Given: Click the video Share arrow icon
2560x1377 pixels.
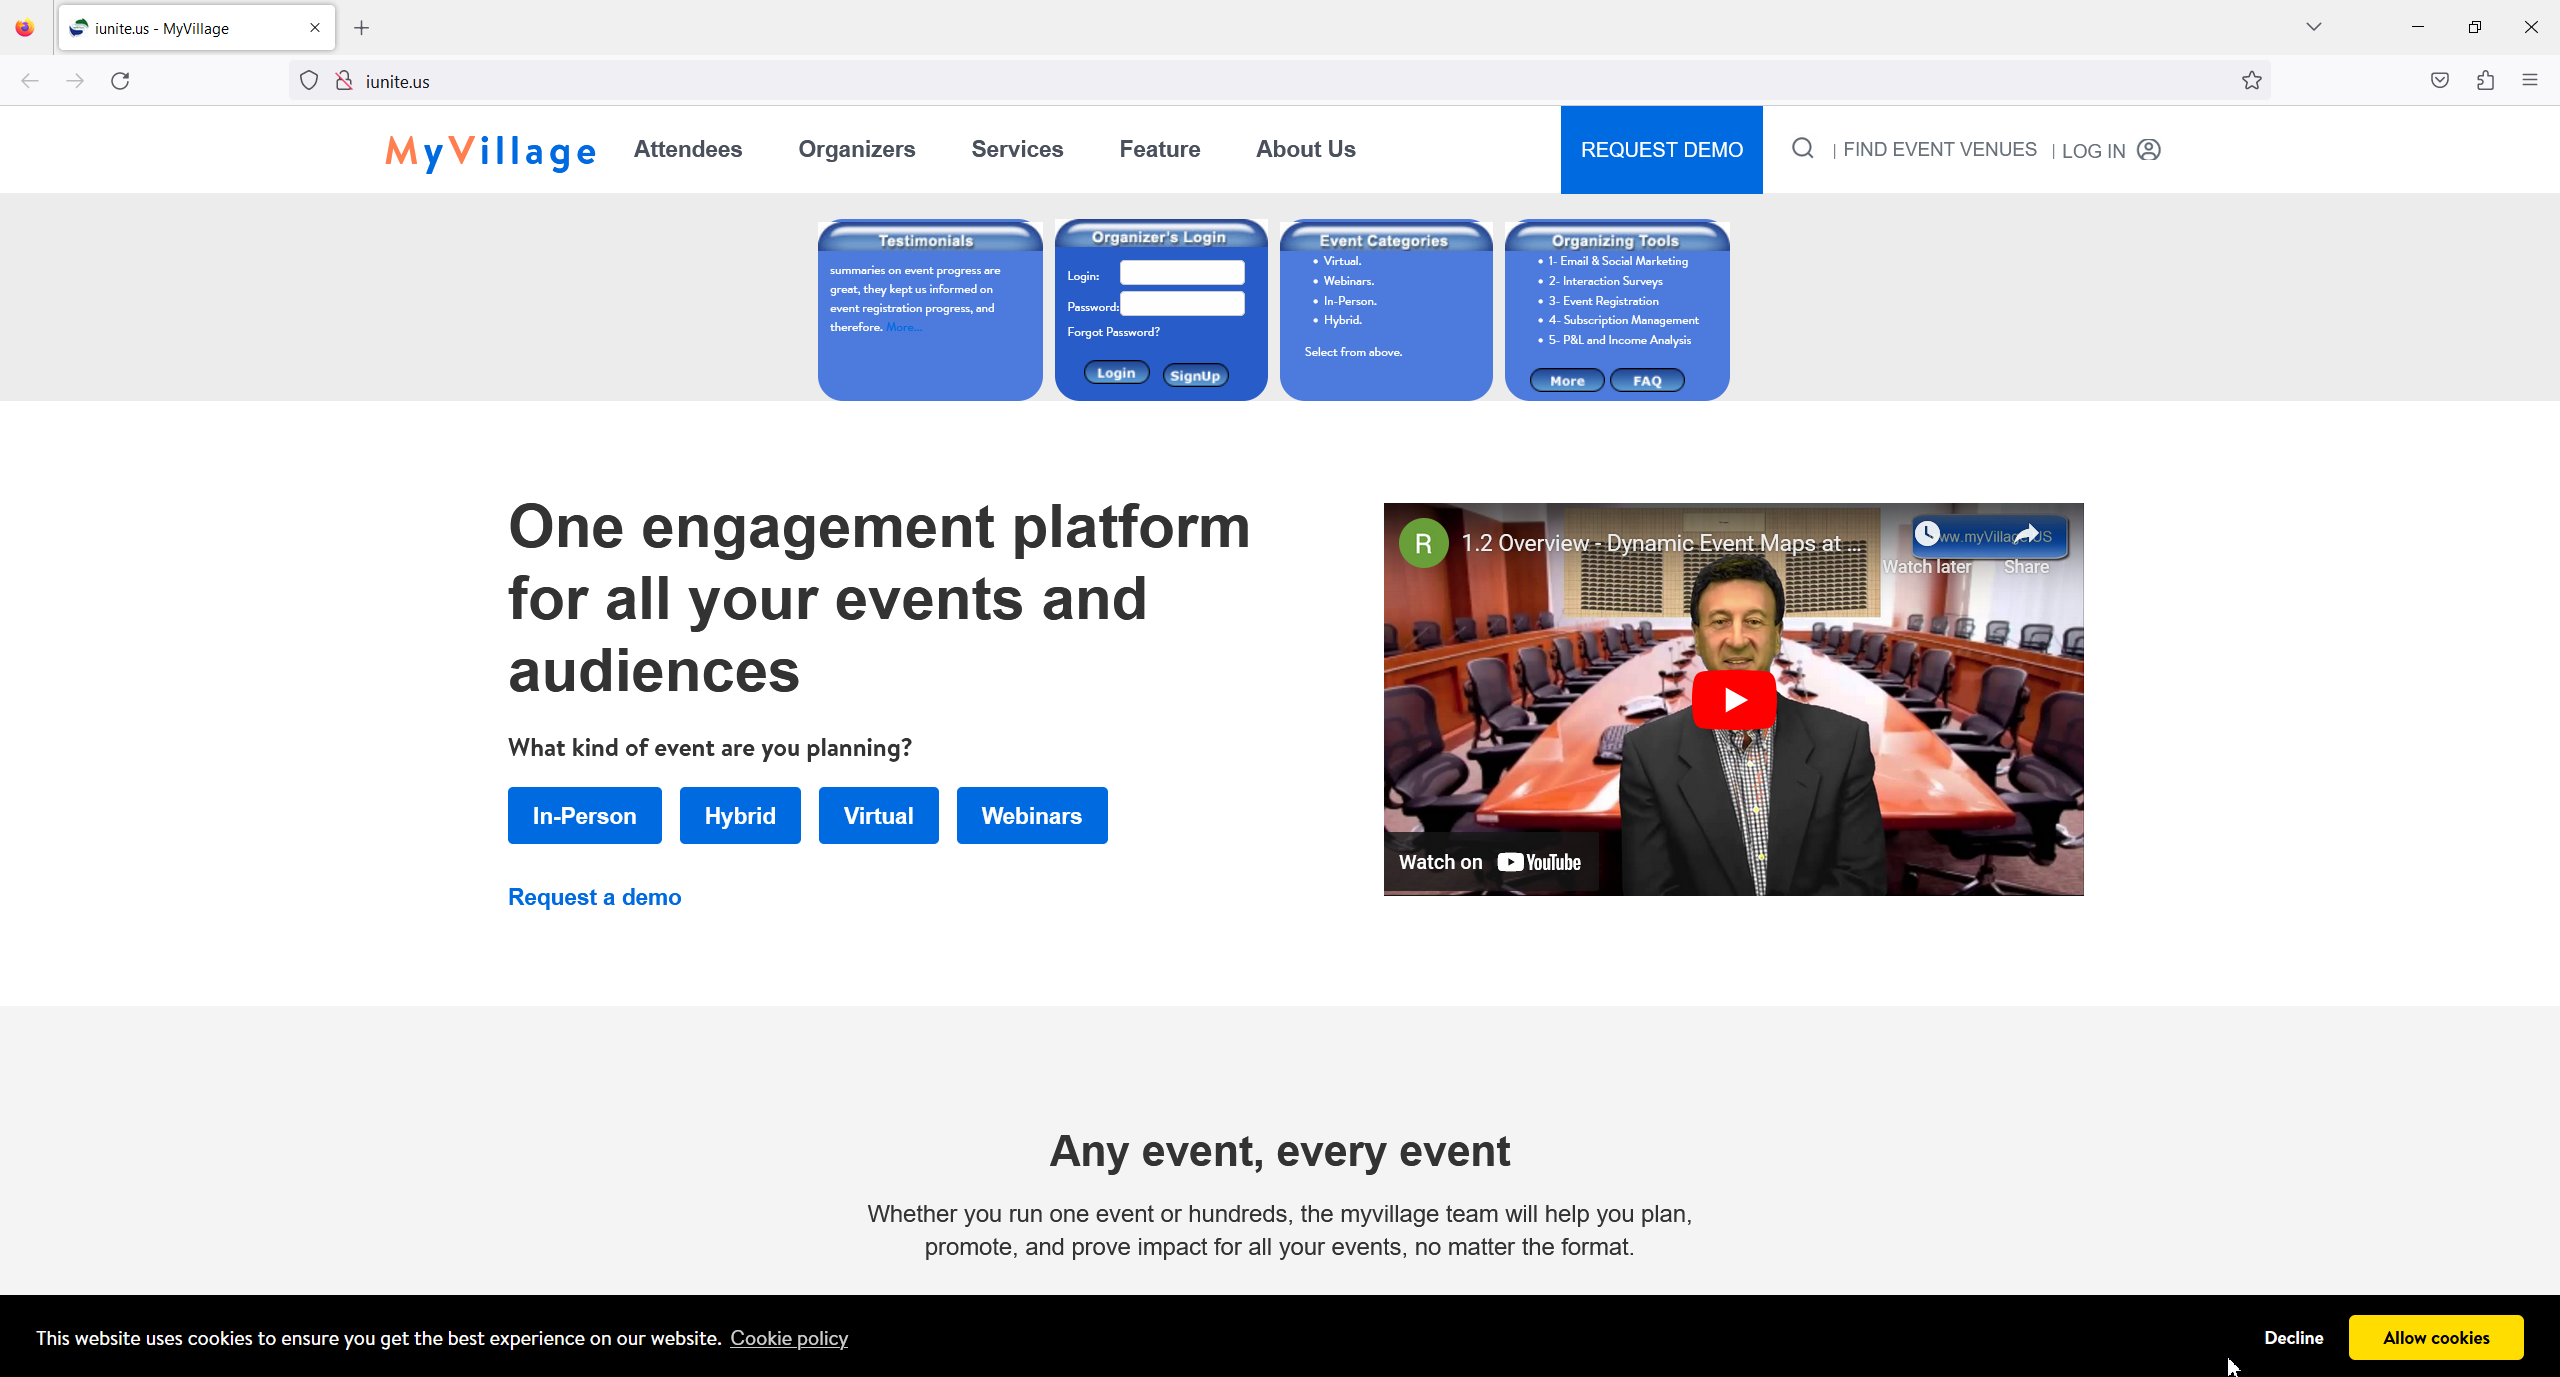Looking at the screenshot, I should click(2026, 535).
